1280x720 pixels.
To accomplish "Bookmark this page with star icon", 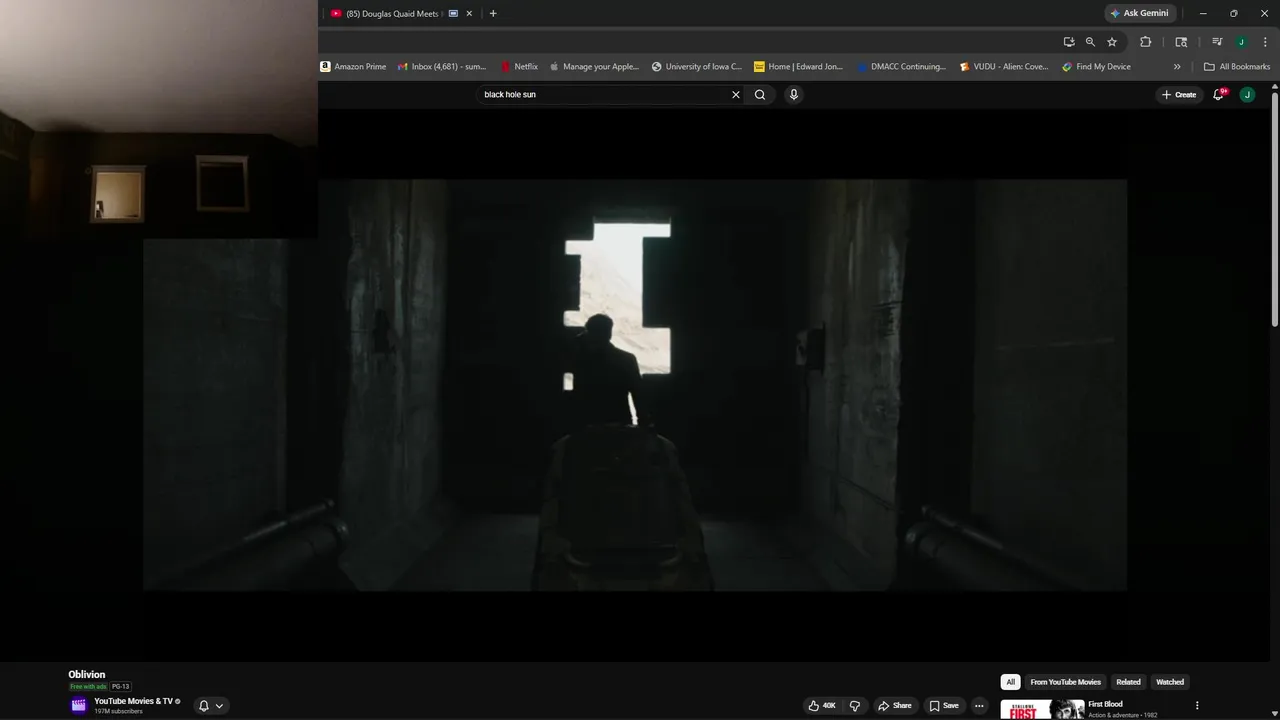I will tap(1112, 42).
